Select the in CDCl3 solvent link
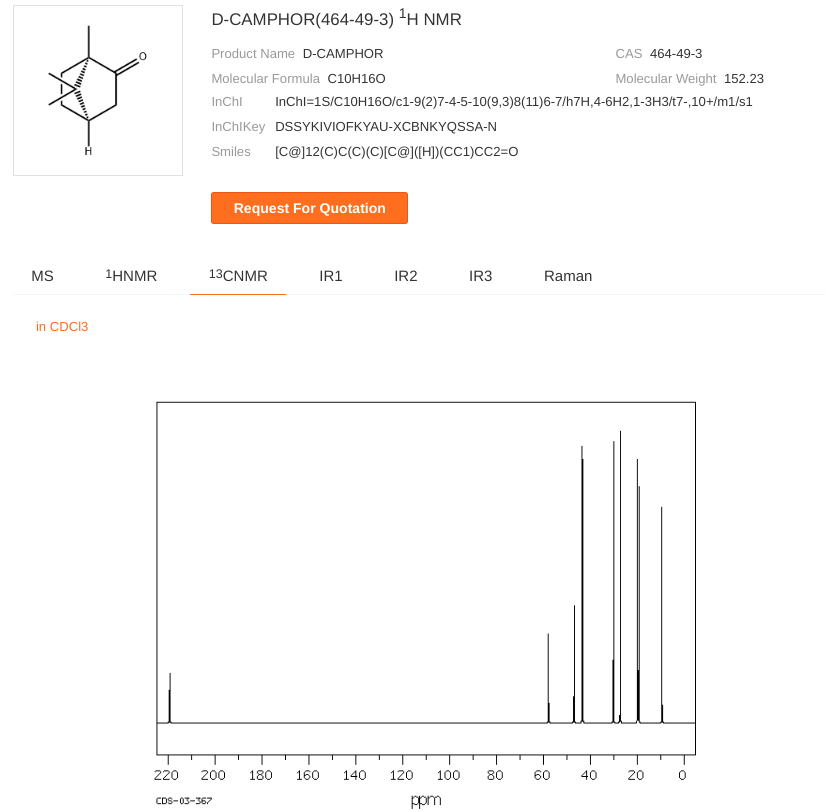 coord(62,326)
